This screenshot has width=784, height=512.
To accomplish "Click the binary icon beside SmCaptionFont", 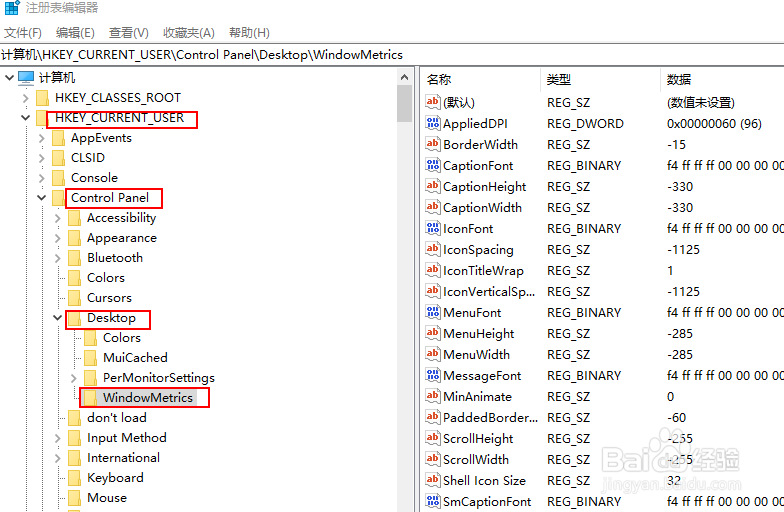I will click(432, 501).
